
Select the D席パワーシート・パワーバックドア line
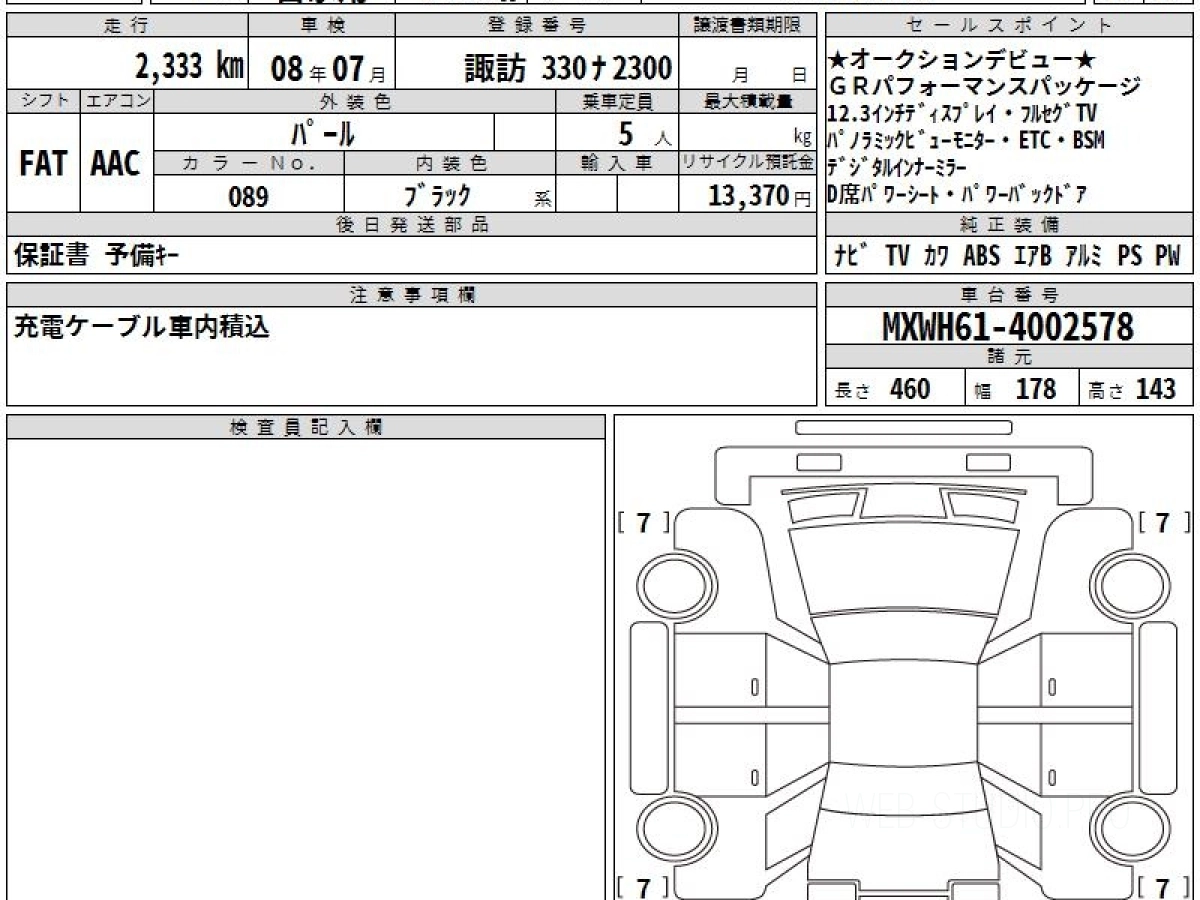(958, 193)
